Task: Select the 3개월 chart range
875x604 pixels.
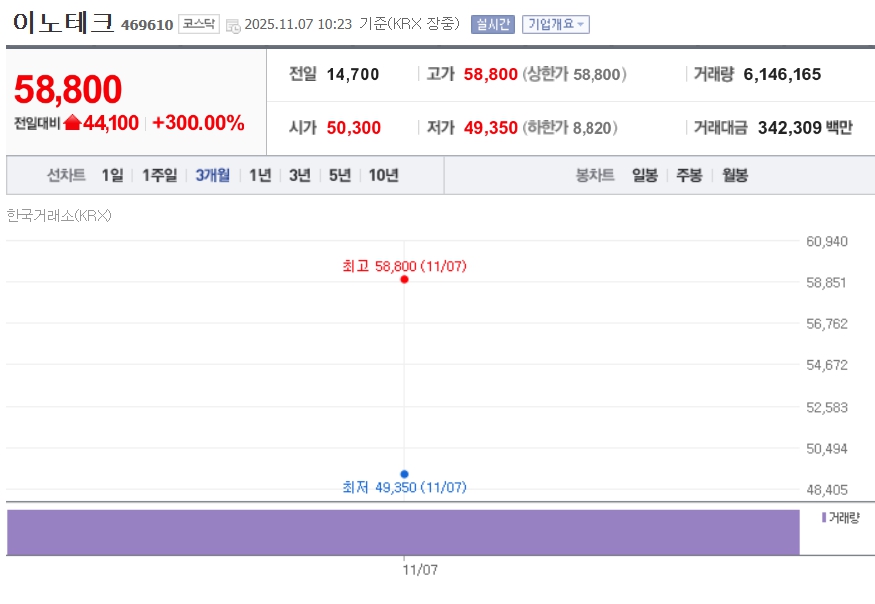Action: (x=212, y=175)
